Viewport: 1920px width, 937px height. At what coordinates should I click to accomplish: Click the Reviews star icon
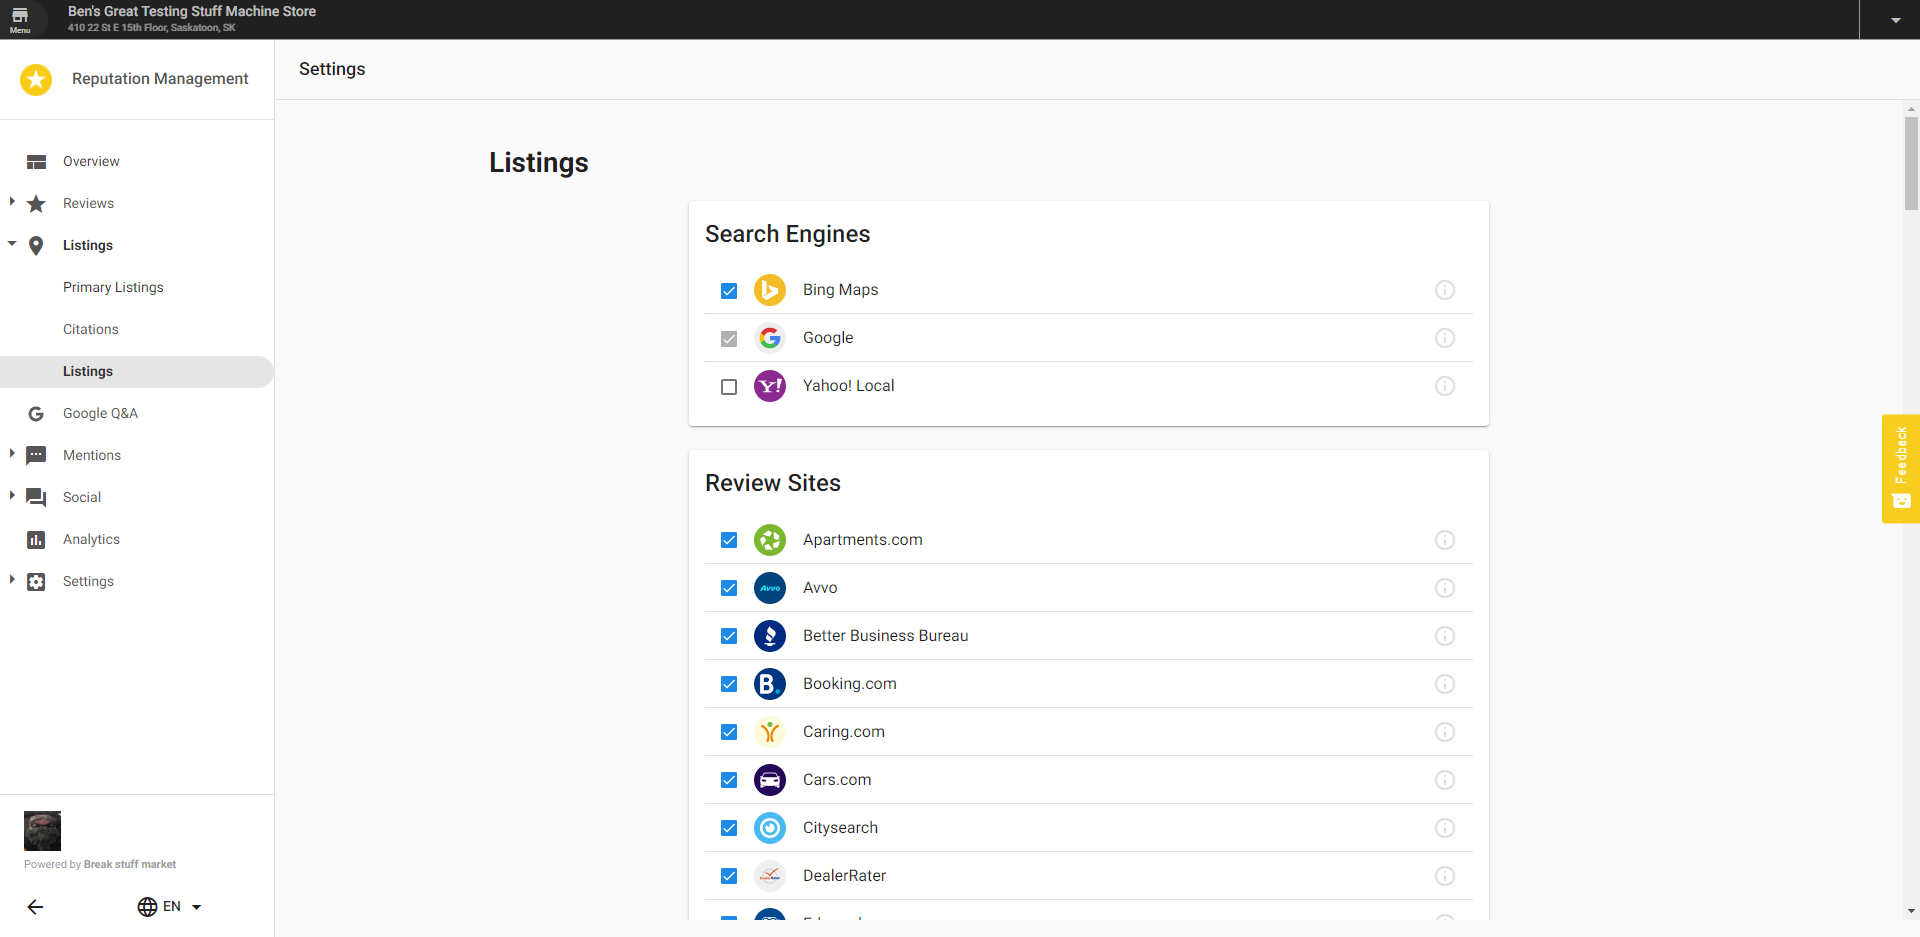pos(36,204)
